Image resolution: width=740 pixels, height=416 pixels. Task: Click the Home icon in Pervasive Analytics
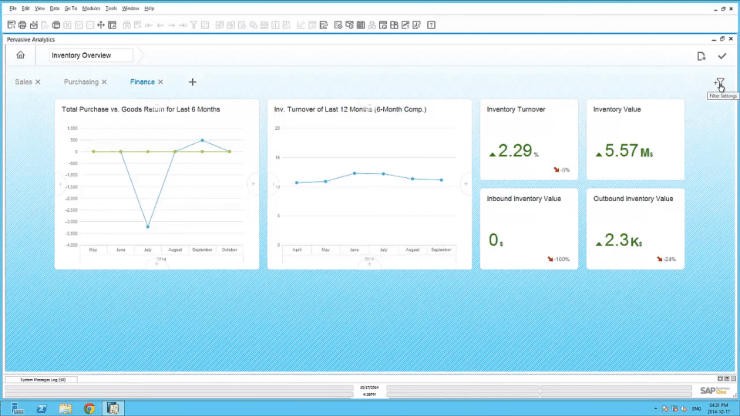tap(20, 56)
